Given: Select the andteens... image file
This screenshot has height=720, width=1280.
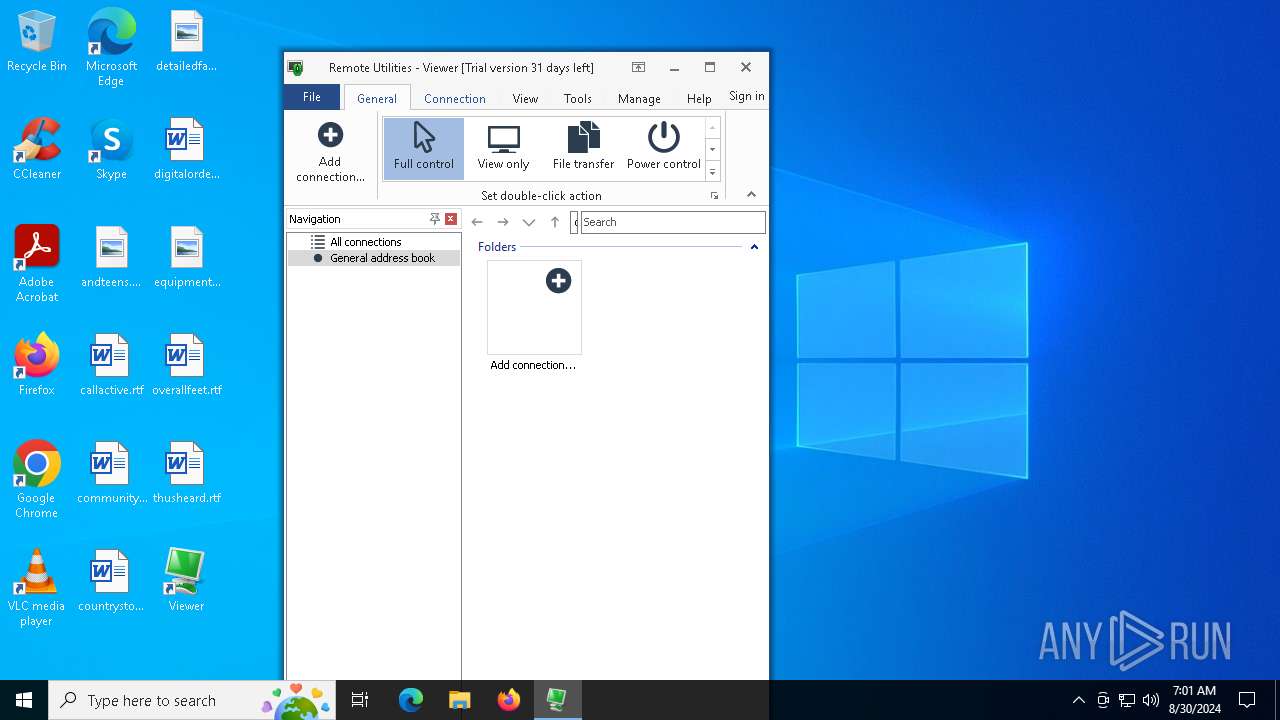Looking at the screenshot, I should (x=111, y=257).
